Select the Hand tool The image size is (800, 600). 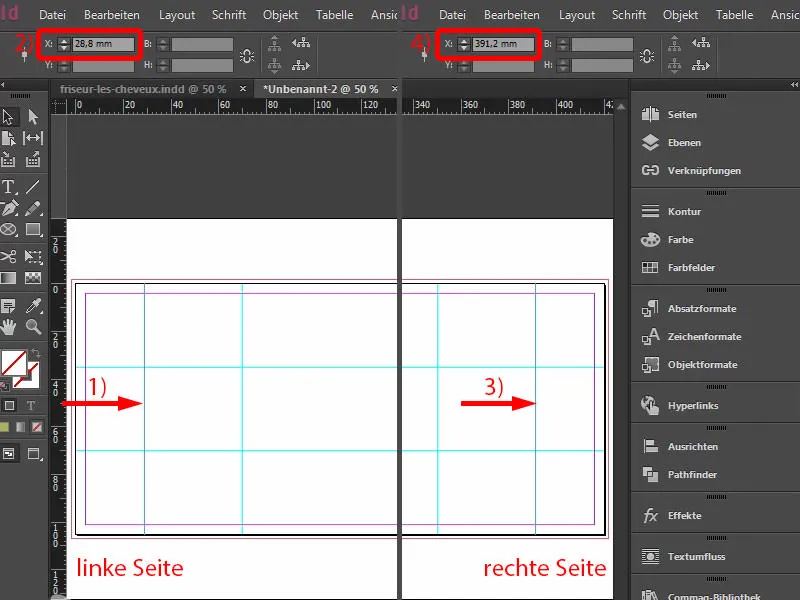(x=8, y=327)
